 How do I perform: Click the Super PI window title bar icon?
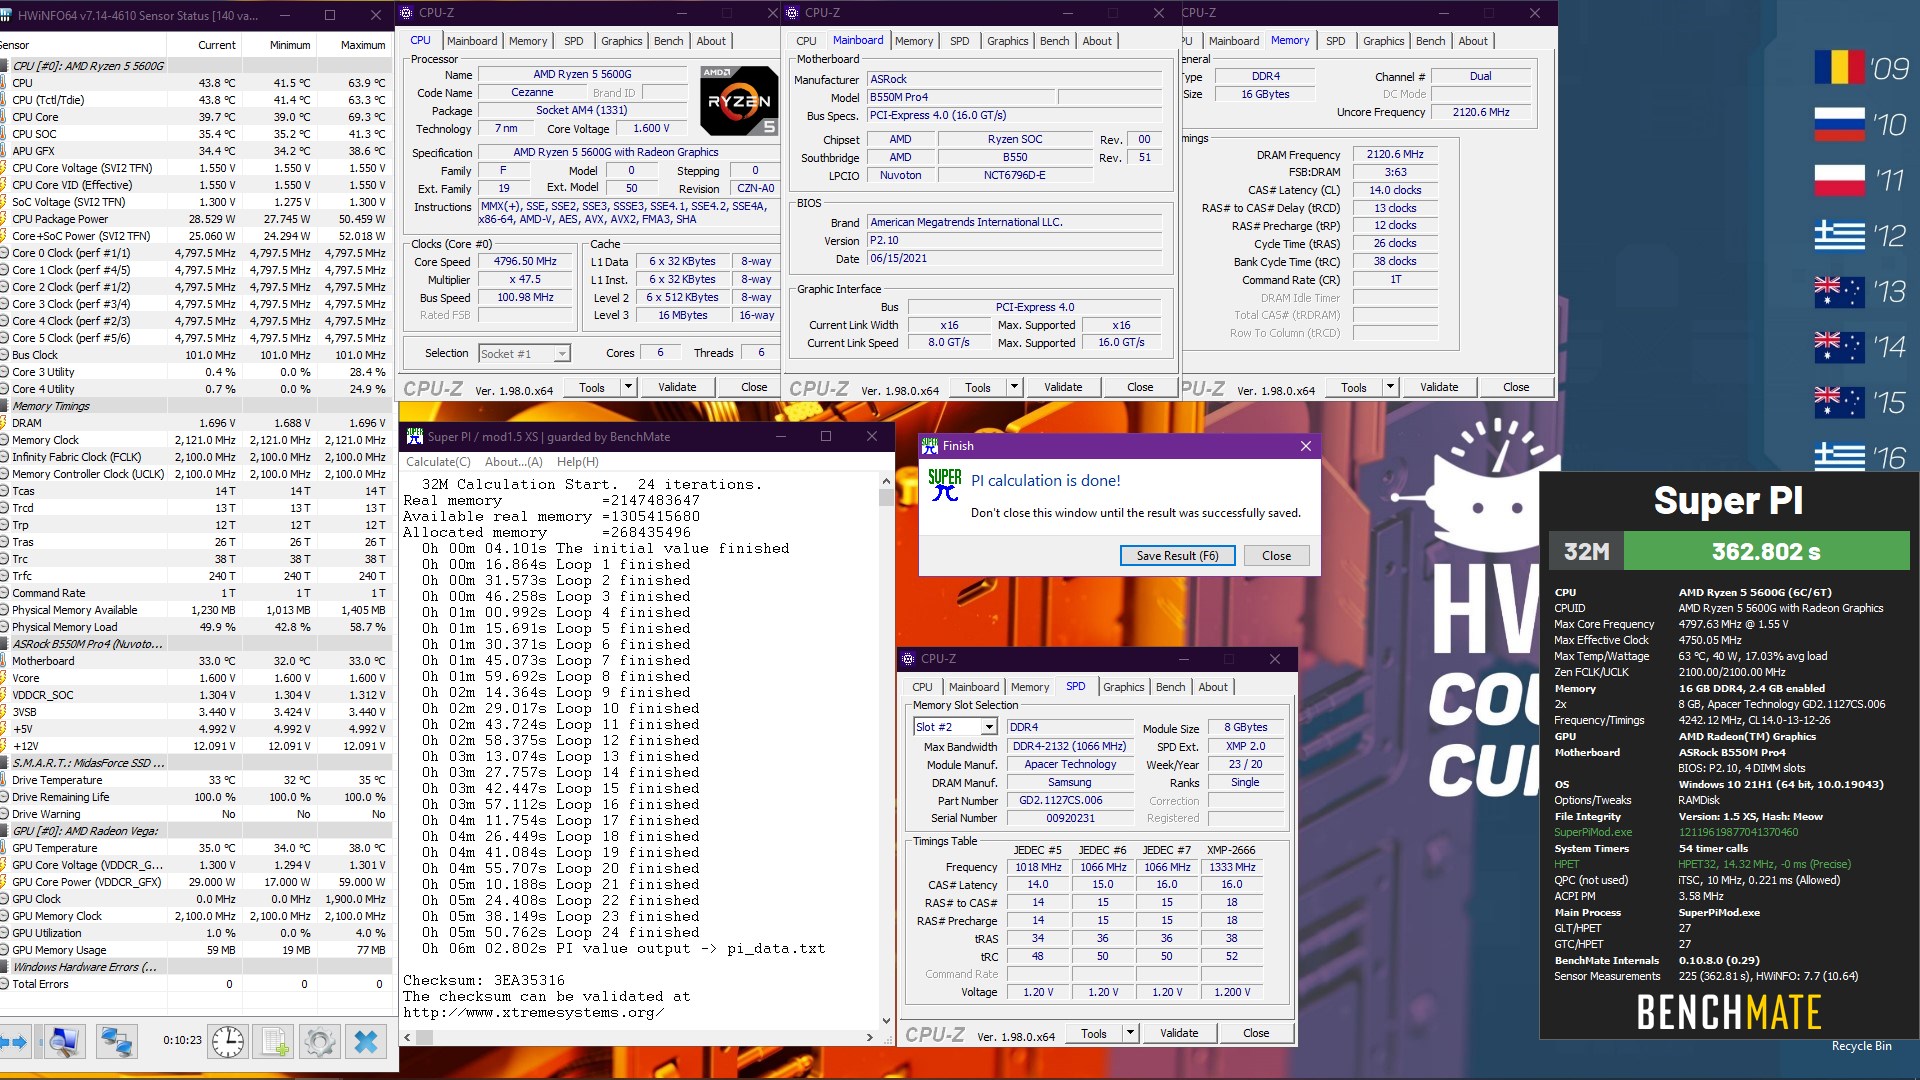[x=414, y=436]
